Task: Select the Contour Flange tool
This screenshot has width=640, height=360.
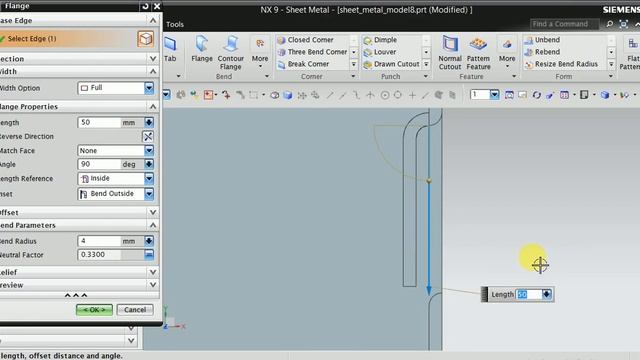Action: coord(231,52)
